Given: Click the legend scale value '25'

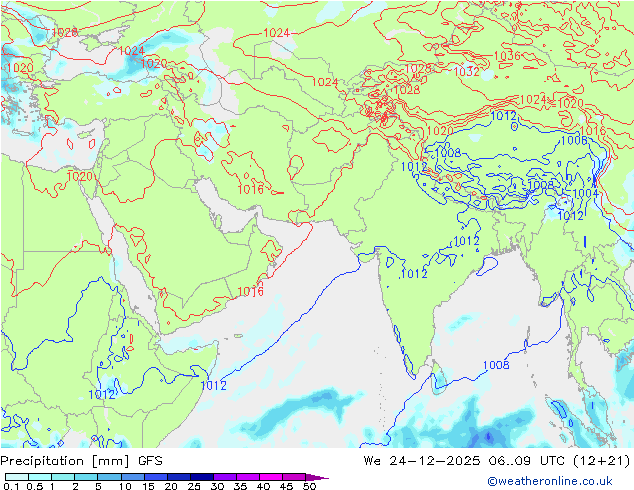Looking at the screenshot, I should click(194, 486).
